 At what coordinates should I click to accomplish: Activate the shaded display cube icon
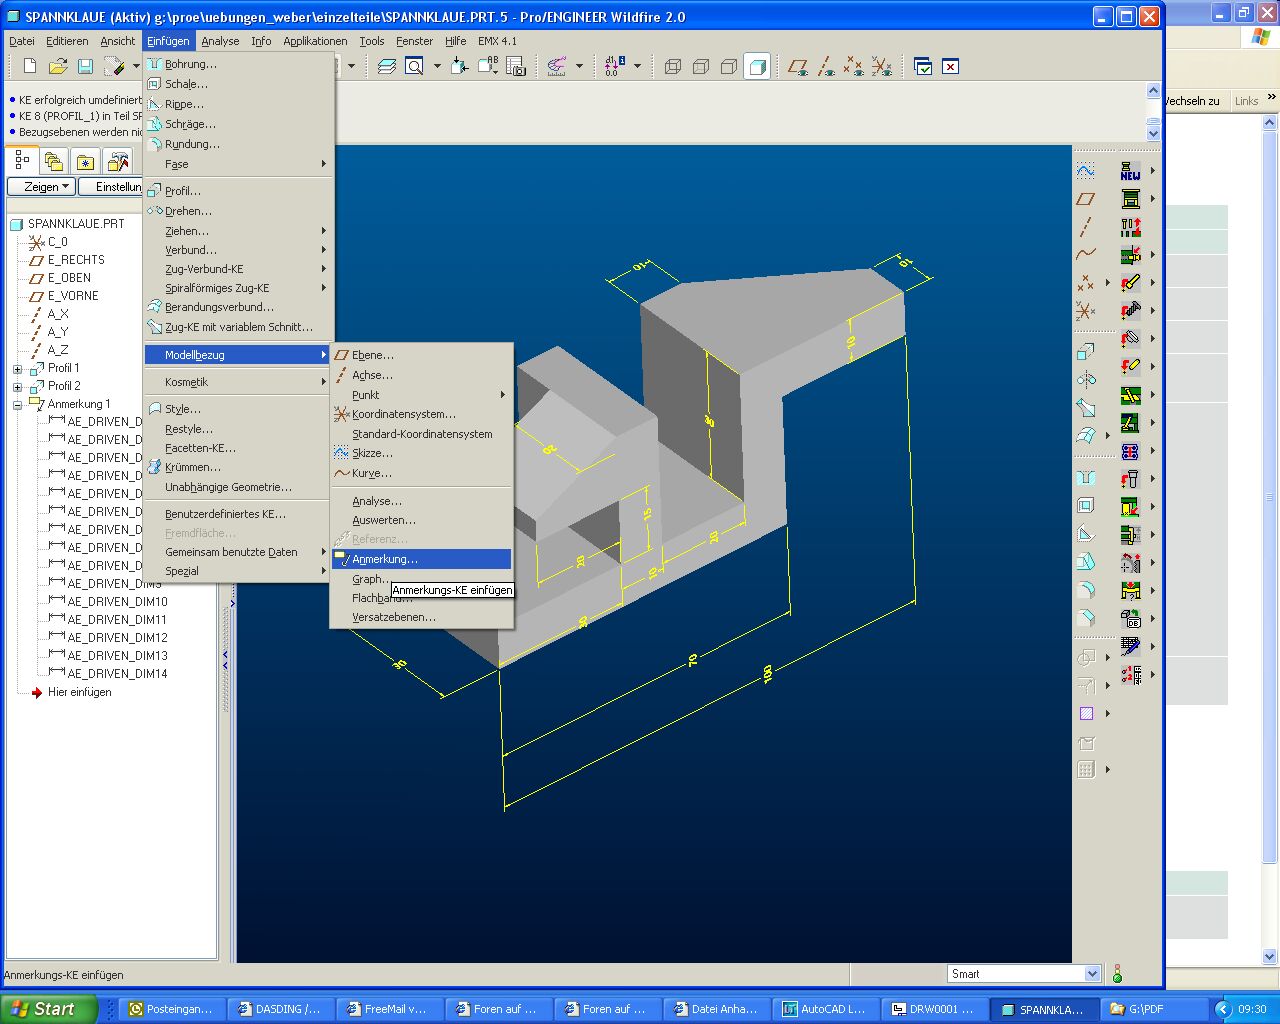pos(757,67)
